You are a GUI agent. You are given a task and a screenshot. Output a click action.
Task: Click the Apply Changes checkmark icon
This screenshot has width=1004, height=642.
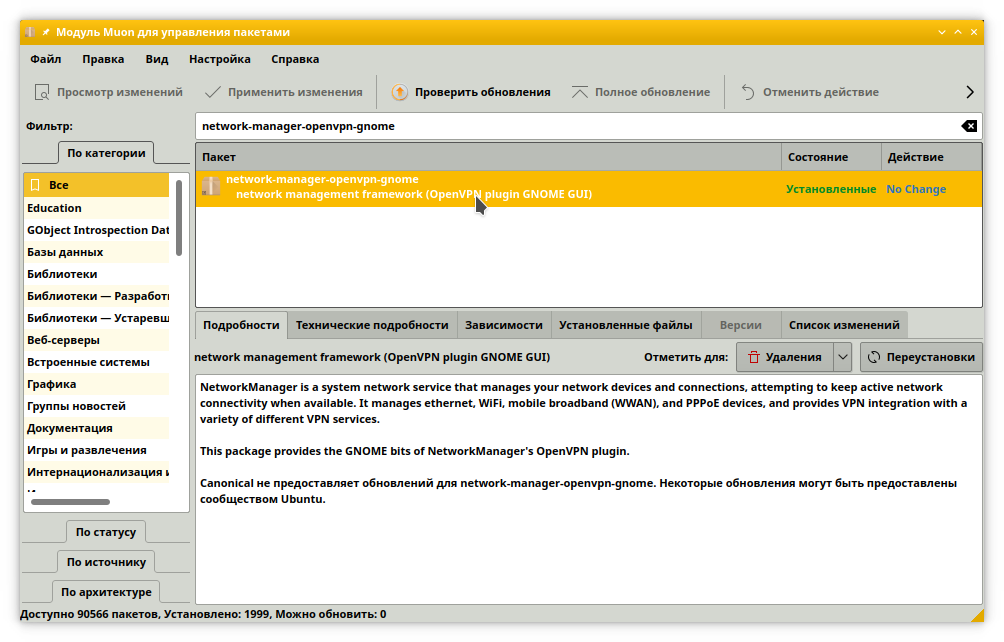pos(213,92)
